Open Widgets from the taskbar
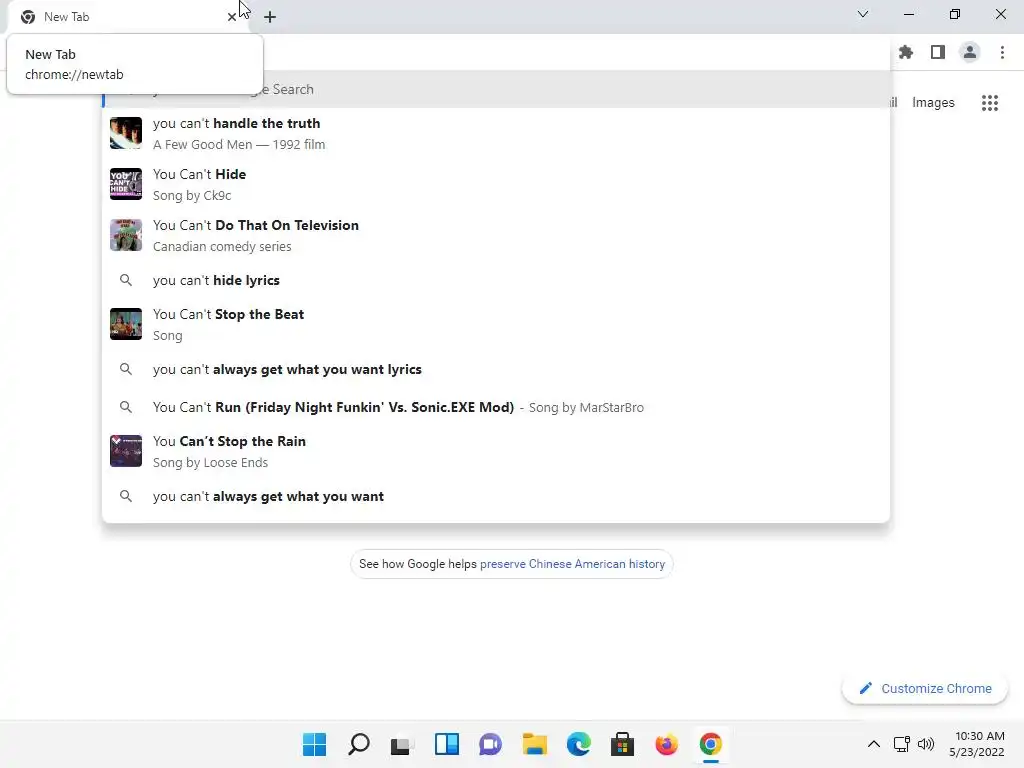 (x=447, y=744)
